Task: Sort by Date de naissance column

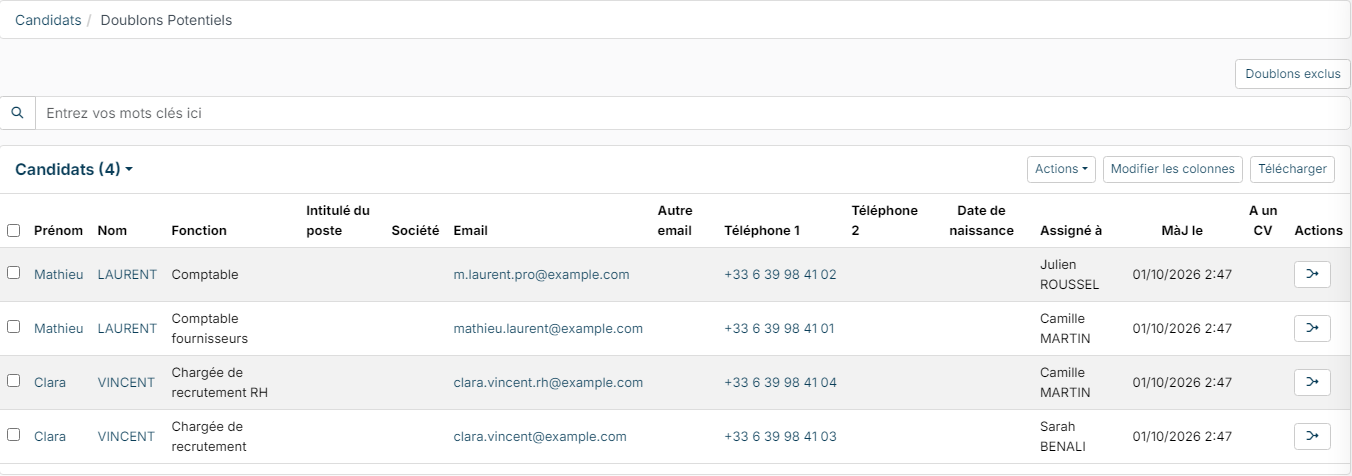Action: point(982,220)
